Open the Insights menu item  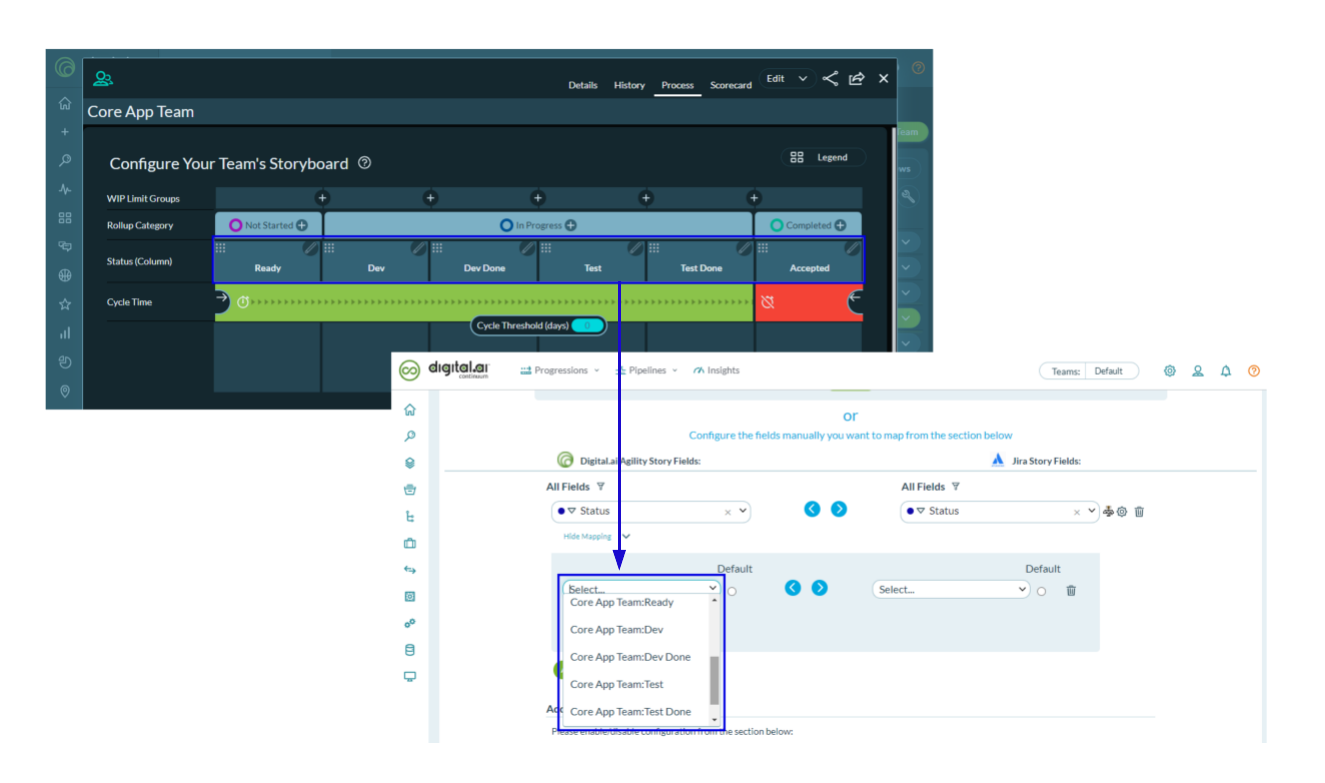pyautogui.click(x=716, y=370)
